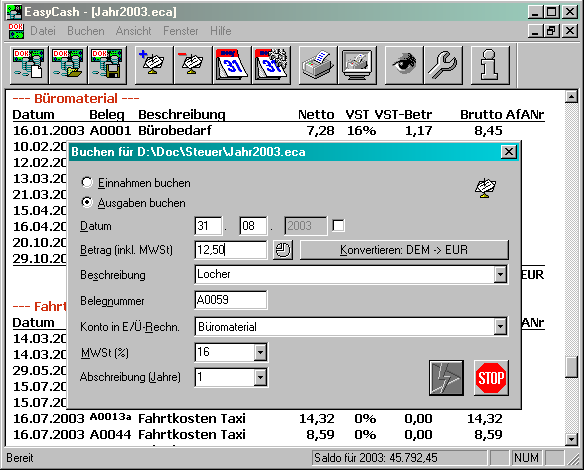Screen dimensions: 584x470
Task: Click the vertical scrollbar thumb
Action: [x=571, y=367]
